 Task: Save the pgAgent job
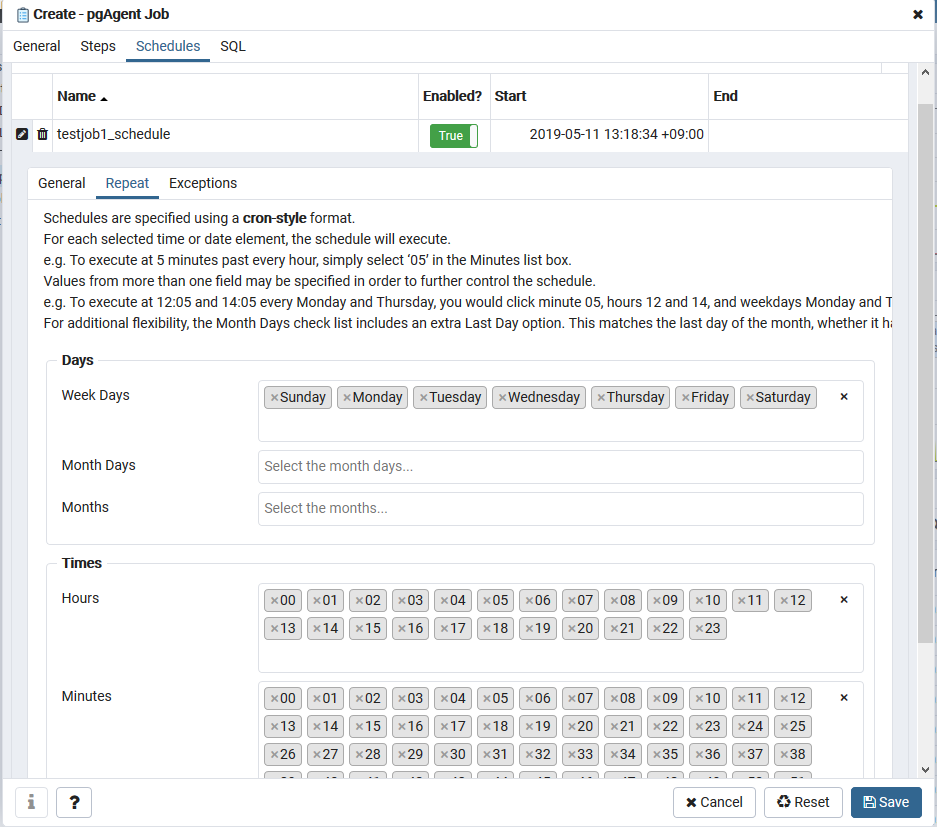coord(886,802)
